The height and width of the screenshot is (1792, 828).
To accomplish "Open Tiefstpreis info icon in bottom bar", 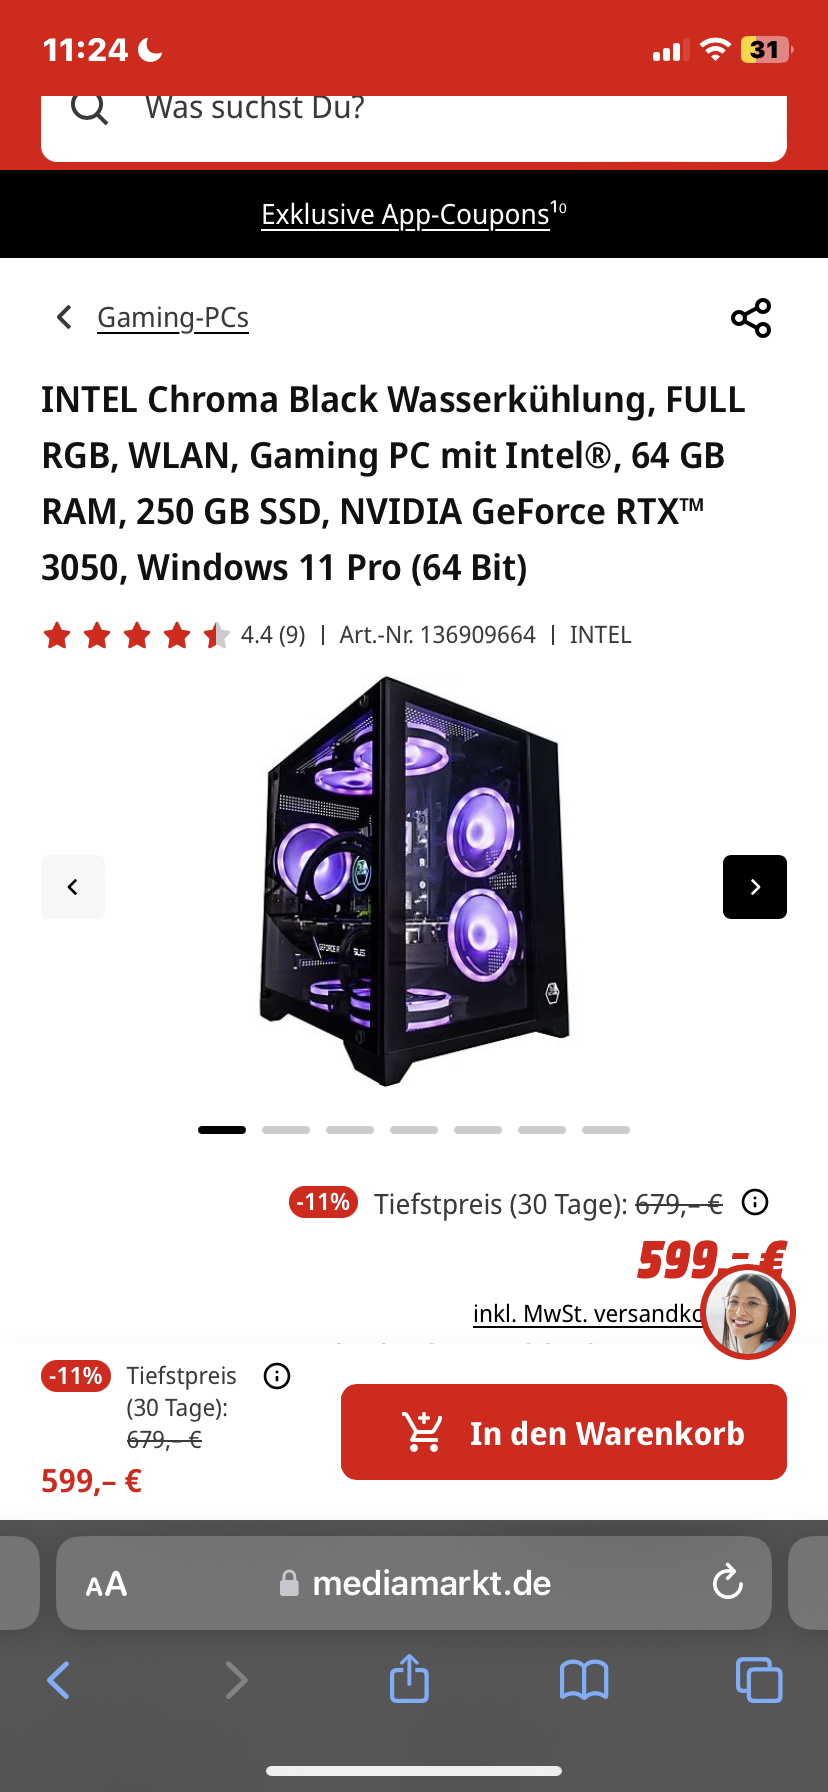I will pos(277,1376).
